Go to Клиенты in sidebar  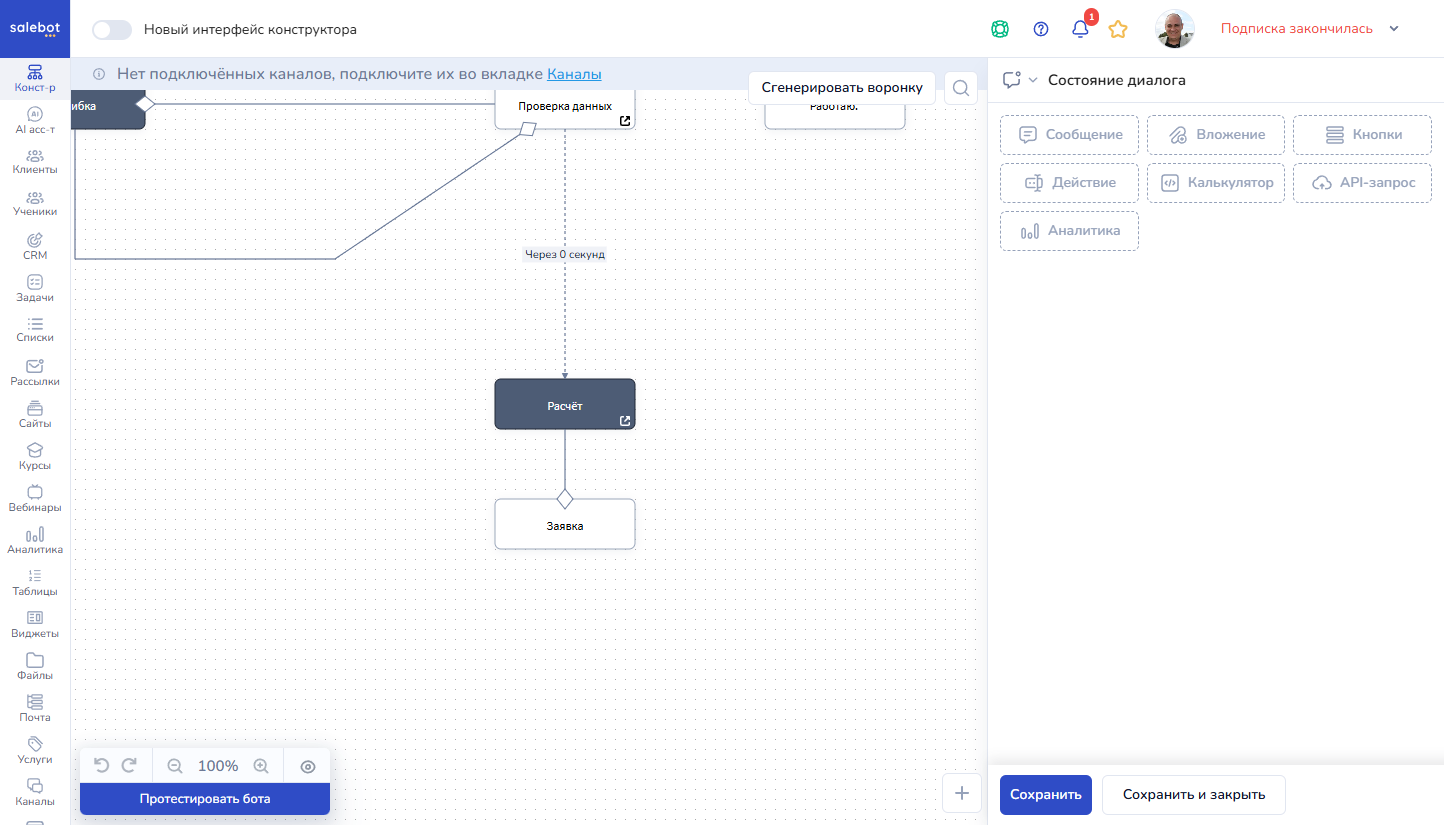pos(35,162)
